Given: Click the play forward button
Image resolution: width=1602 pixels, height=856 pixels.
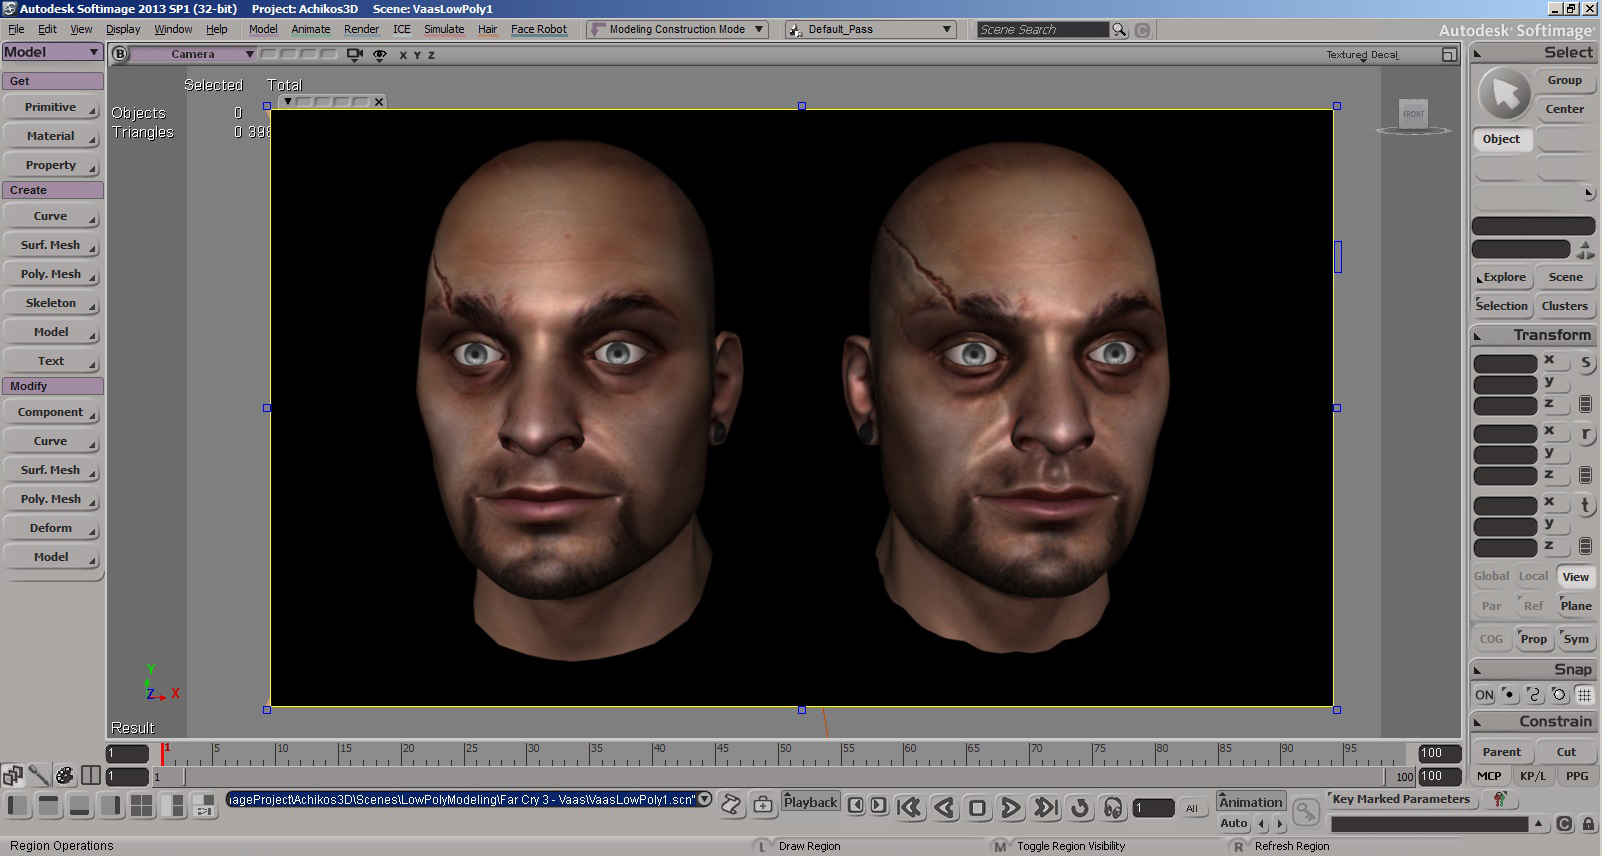Looking at the screenshot, I should (x=1011, y=807).
